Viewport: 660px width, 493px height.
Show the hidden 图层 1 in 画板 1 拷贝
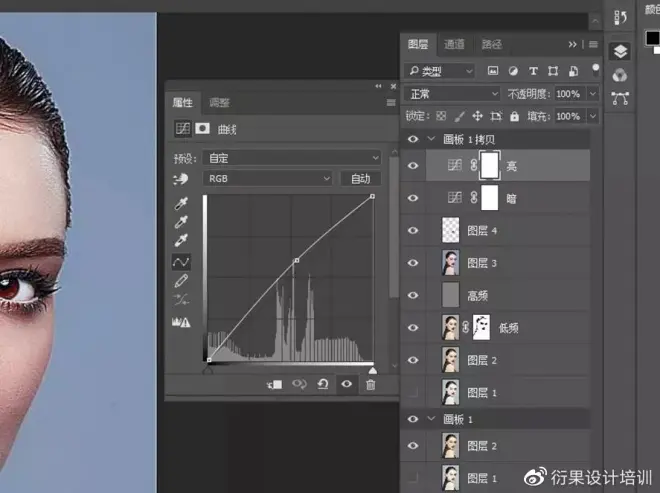click(413, 392)
